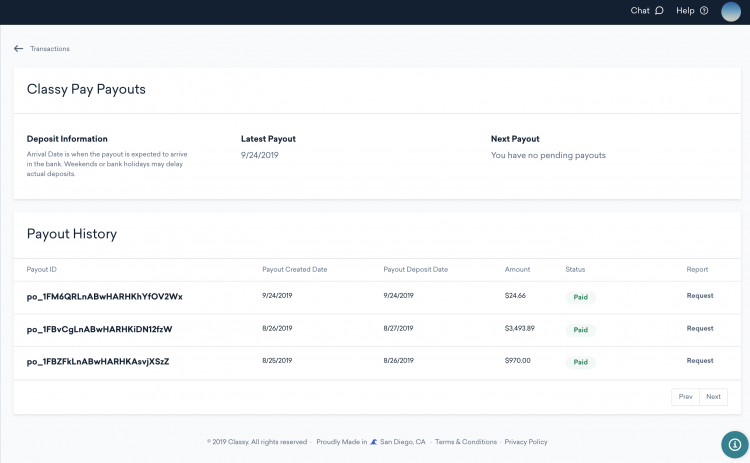Click the Paid badge in the $970.00 row
The height and width of the screenshot is (463, 750).
[581, 362]
